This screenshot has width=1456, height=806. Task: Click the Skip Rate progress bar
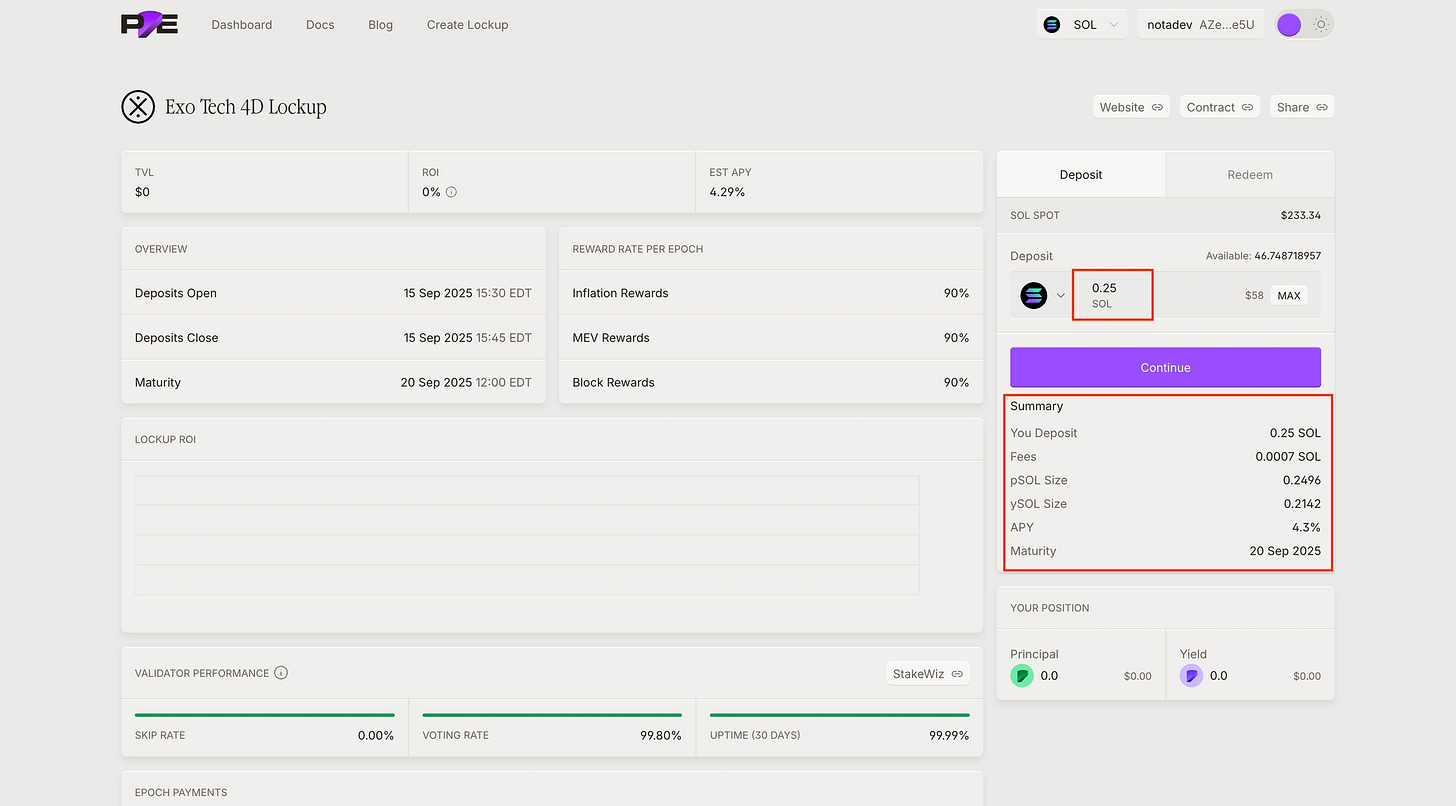point(265,715)
